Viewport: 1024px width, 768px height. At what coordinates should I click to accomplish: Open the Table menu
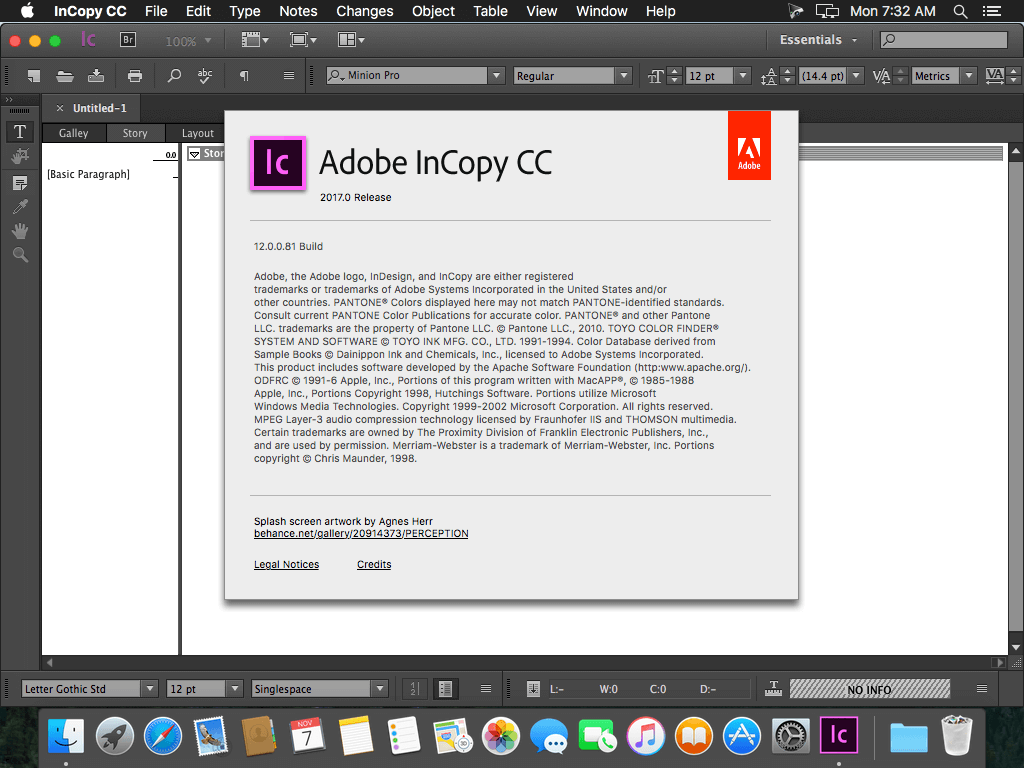(490, 11)
